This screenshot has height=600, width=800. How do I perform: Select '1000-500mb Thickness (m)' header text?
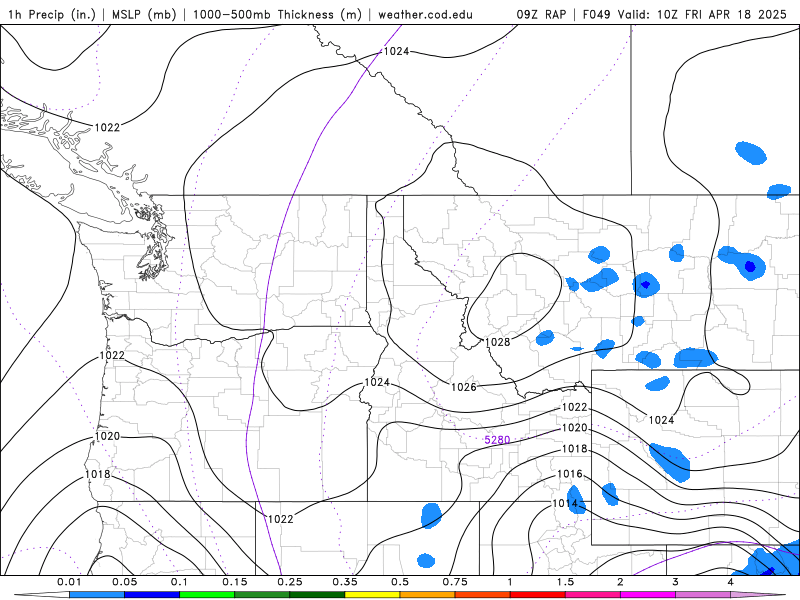[277, 14]
